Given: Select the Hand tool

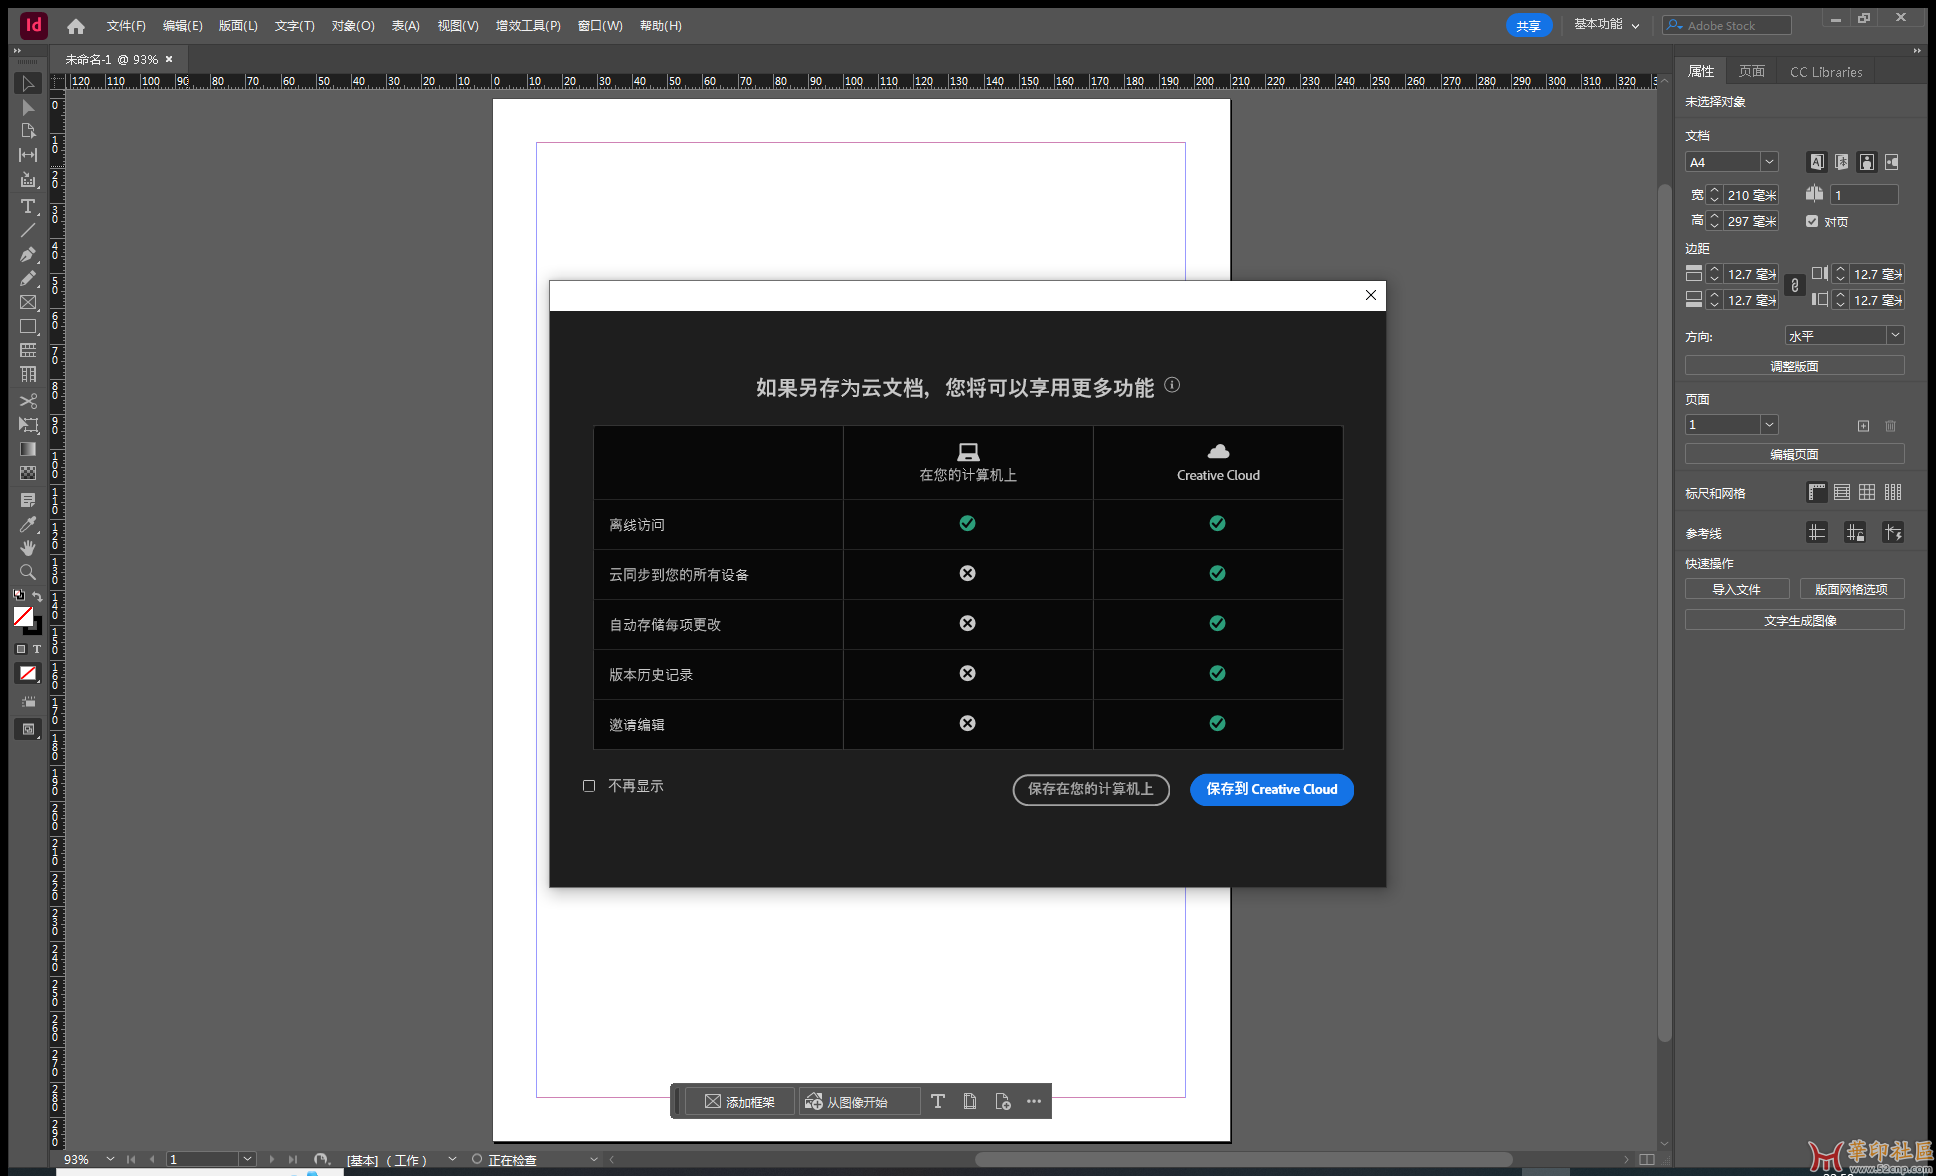Looking at the screenshot, I should (x=28, y=547).
